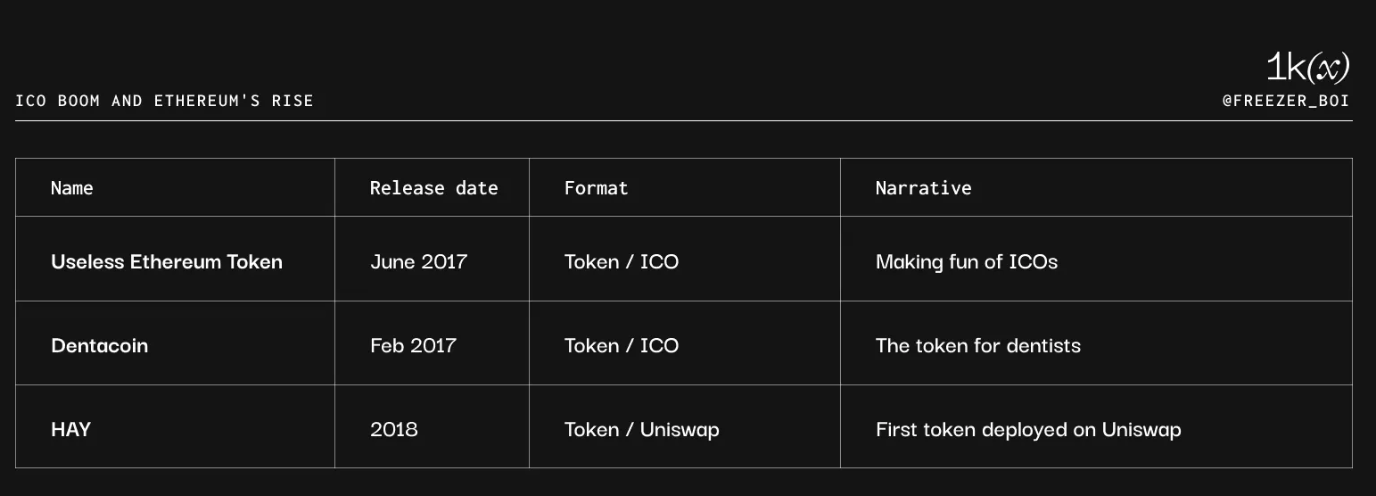
Task: Click the ICO BOOM AND ETHEREUM'S RISE title
Action: coord(164,101)
